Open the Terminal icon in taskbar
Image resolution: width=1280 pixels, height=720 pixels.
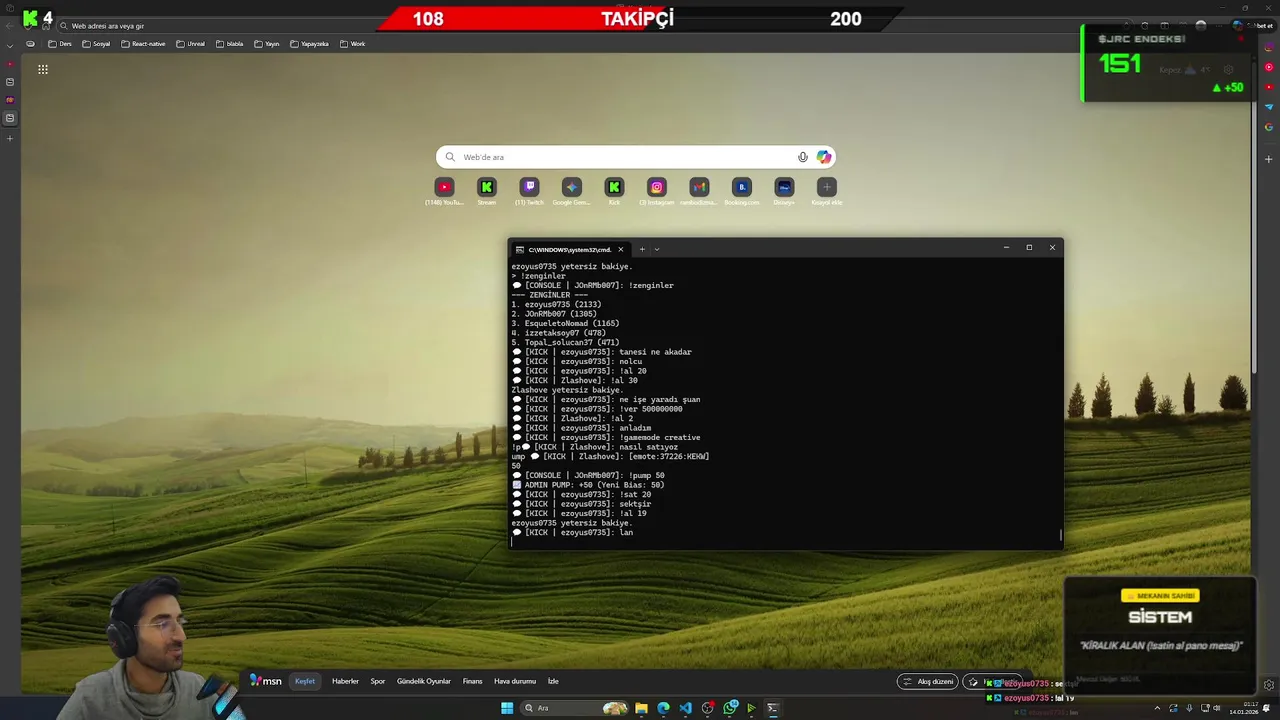773,708
